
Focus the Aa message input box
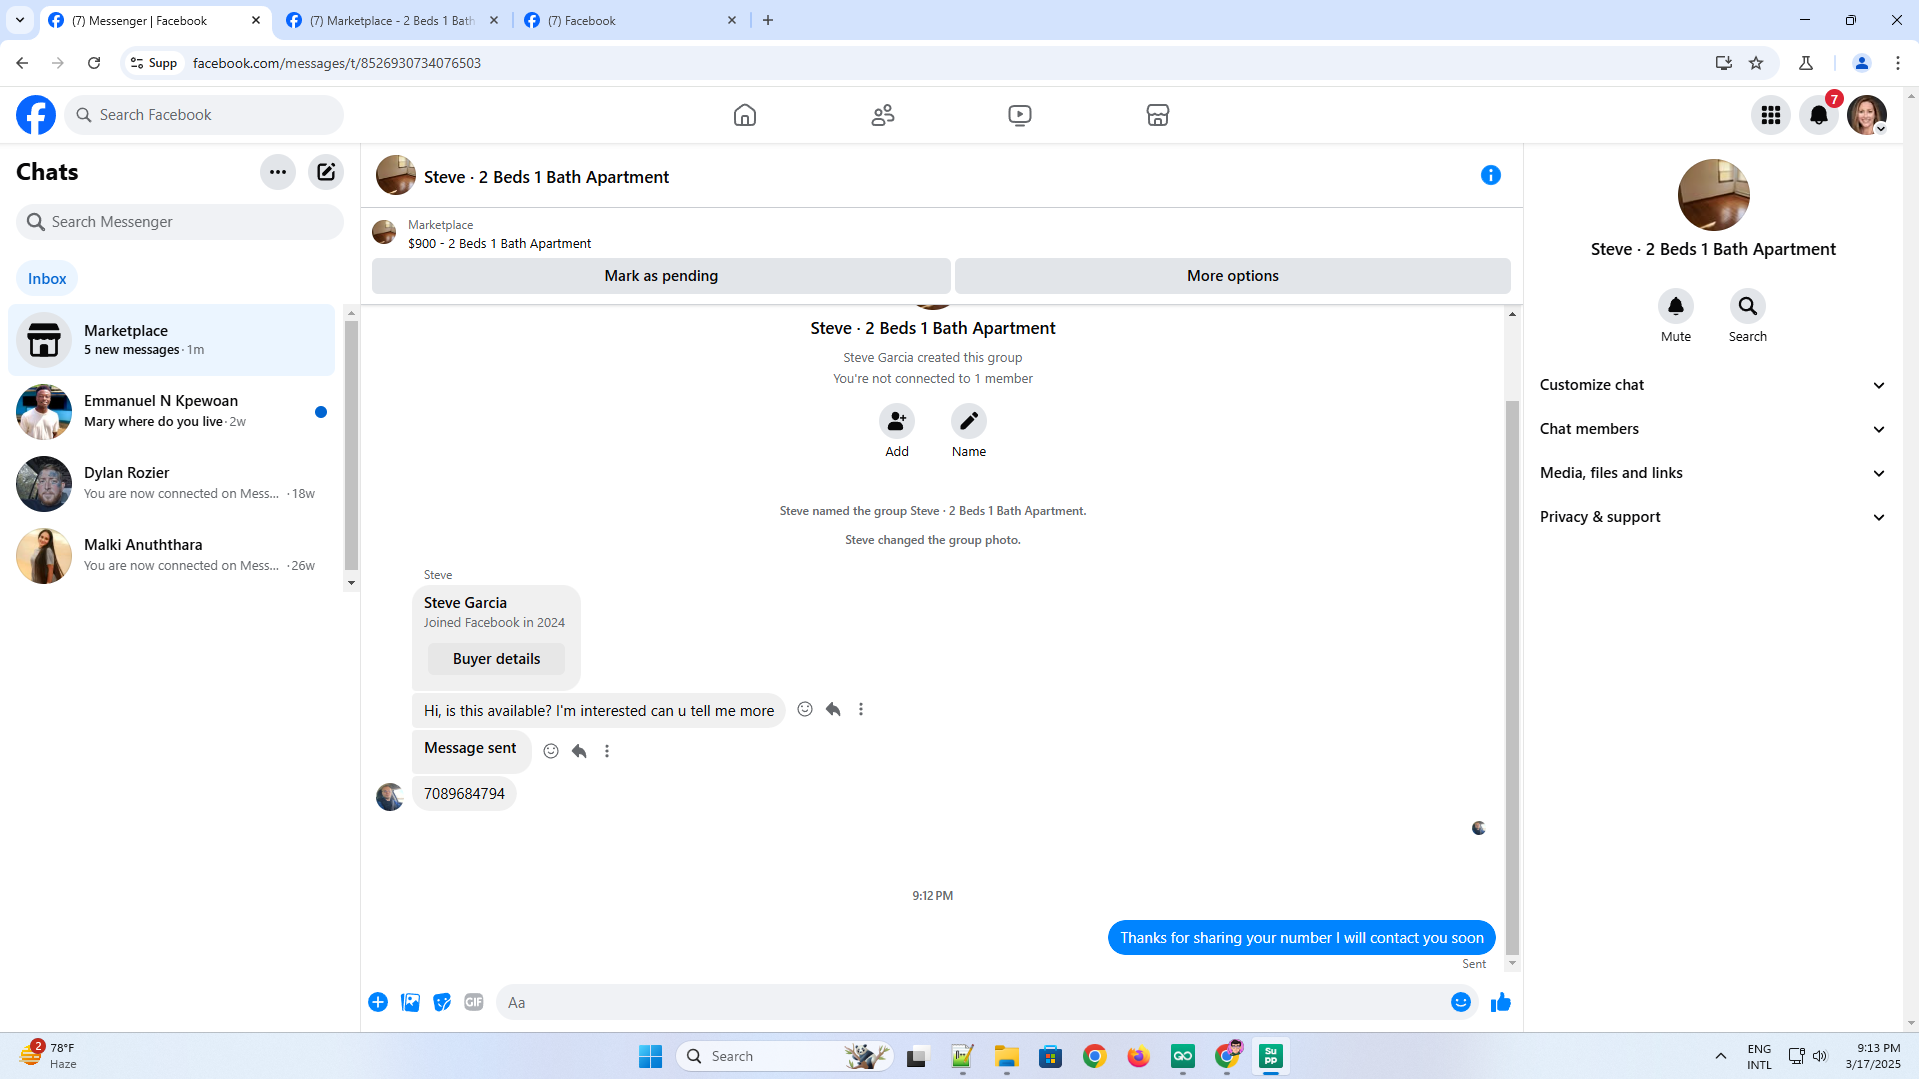[x=970, y=1002]
